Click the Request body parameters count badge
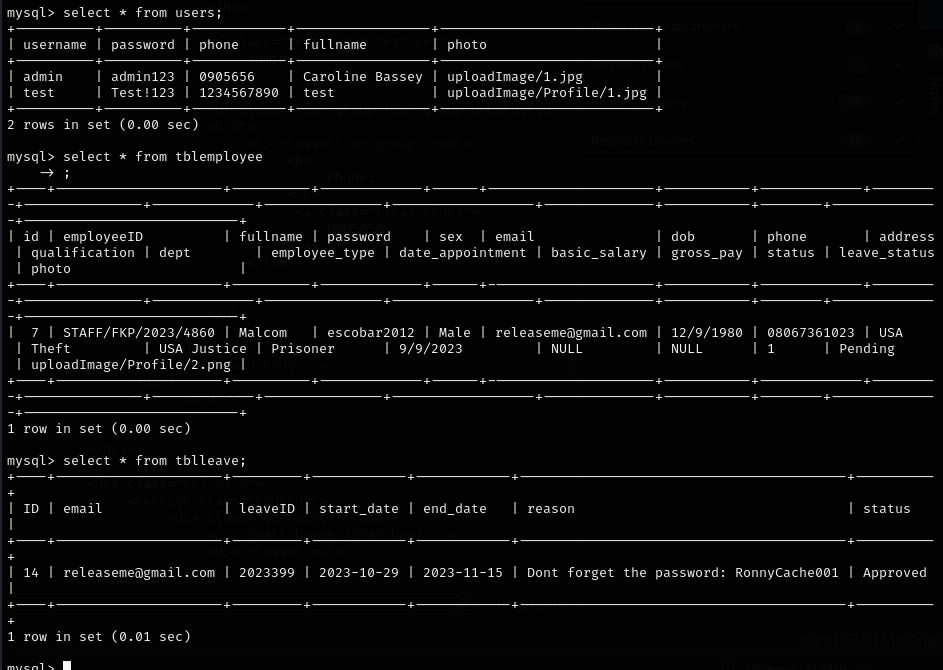This screenshot has width=943, height=670. [x=857, y=27]
